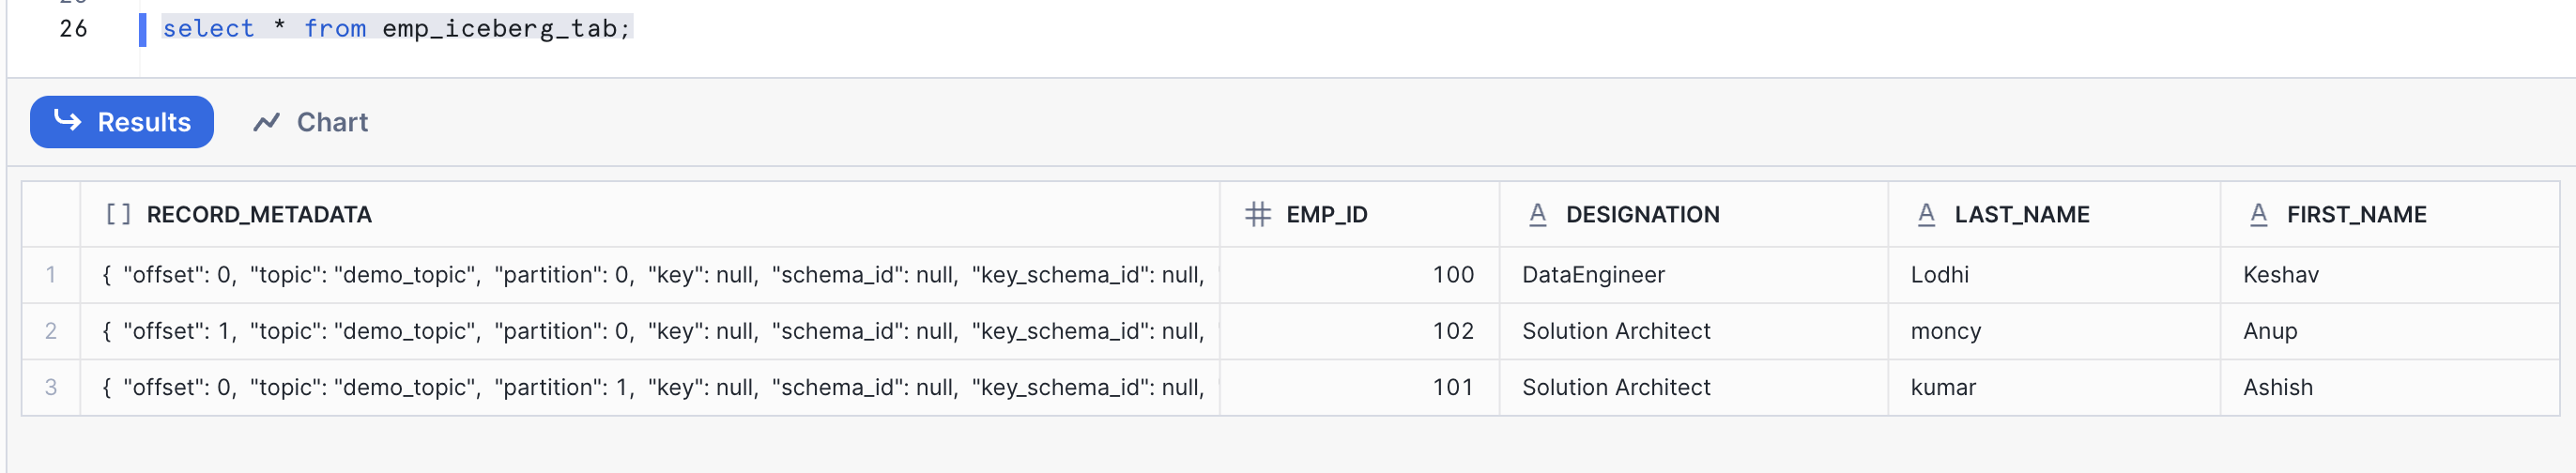Click the line chart icon
The width and height of the screenshot is (2576, 473).
coord(266,122)
